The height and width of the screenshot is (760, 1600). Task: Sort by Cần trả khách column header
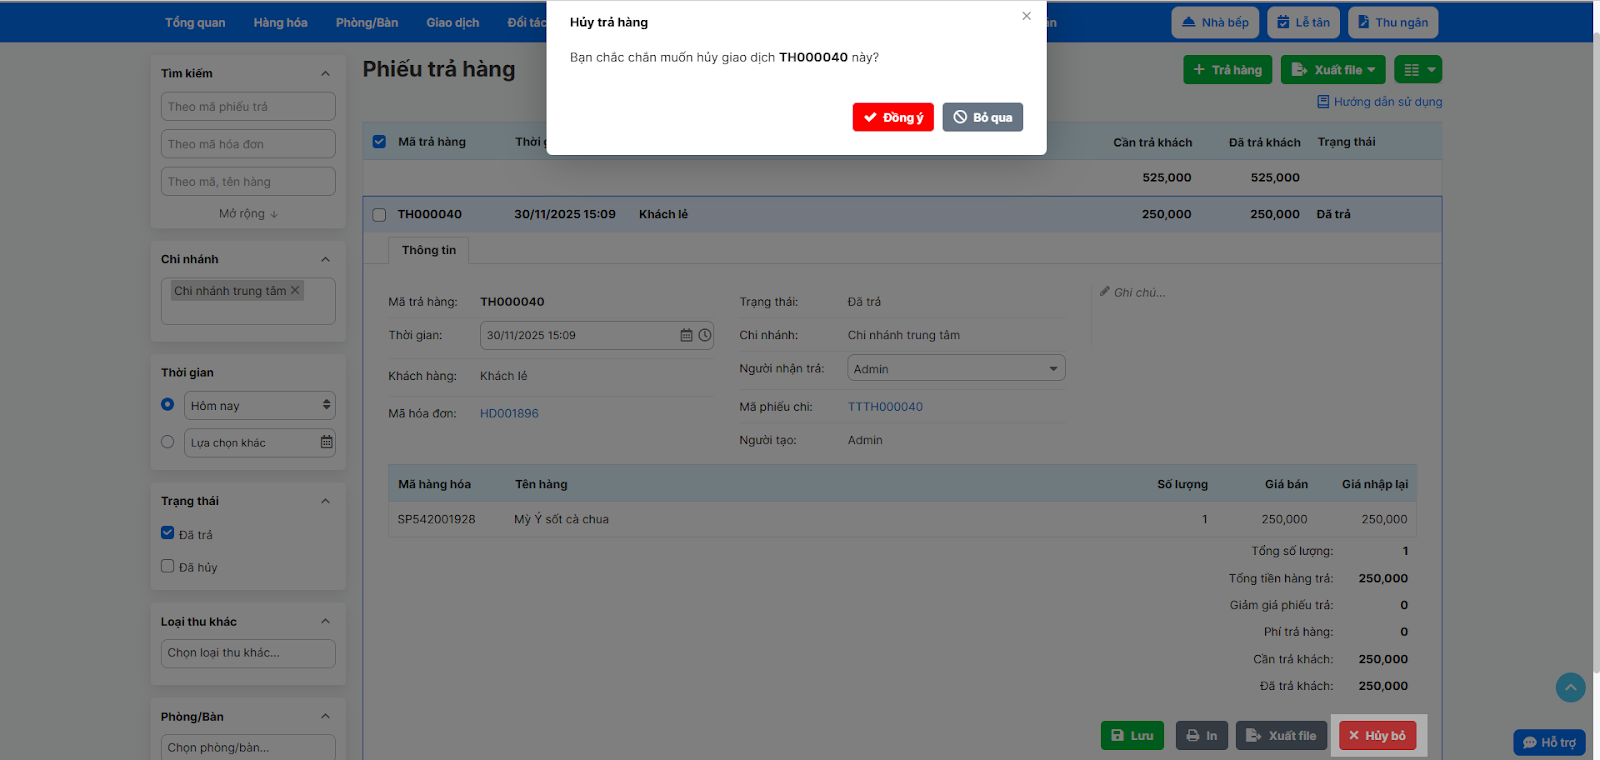1153,142
